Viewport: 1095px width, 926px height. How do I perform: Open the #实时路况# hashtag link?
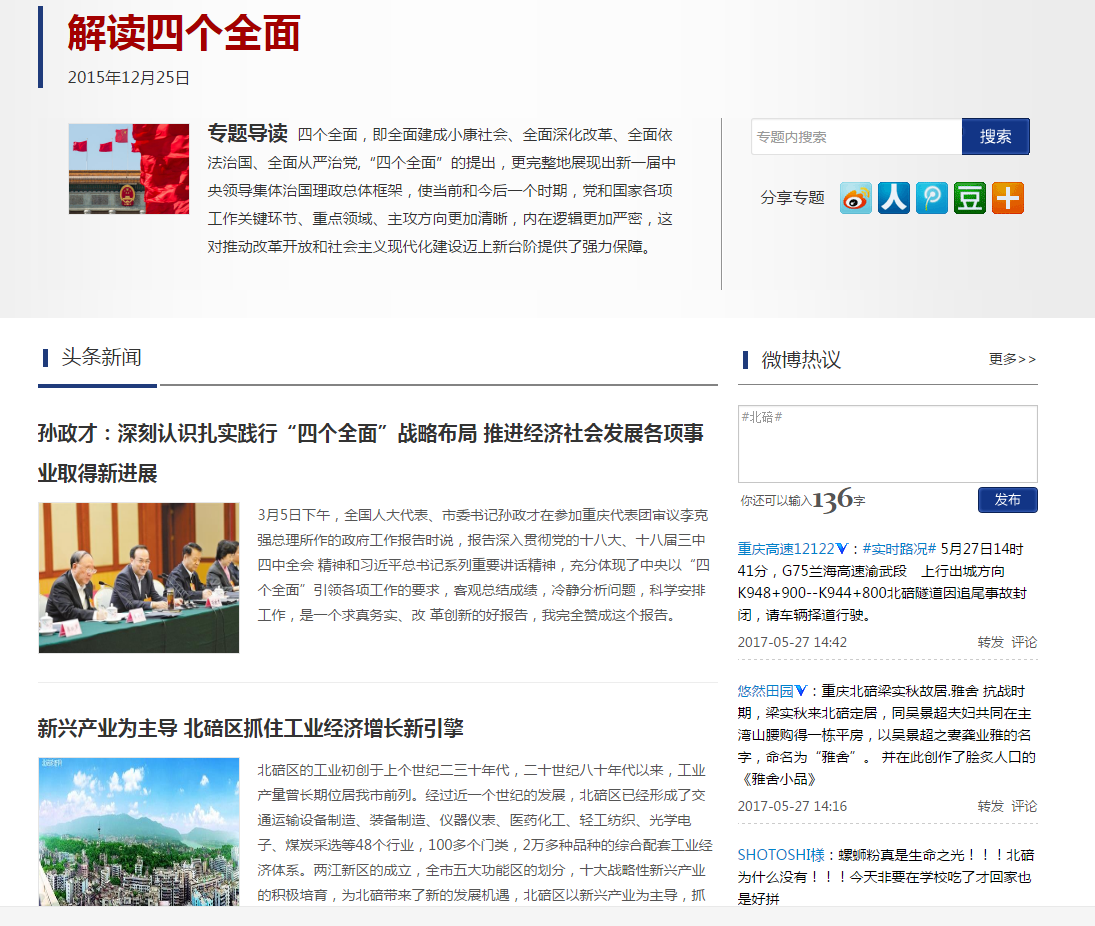tap(899, 549)
